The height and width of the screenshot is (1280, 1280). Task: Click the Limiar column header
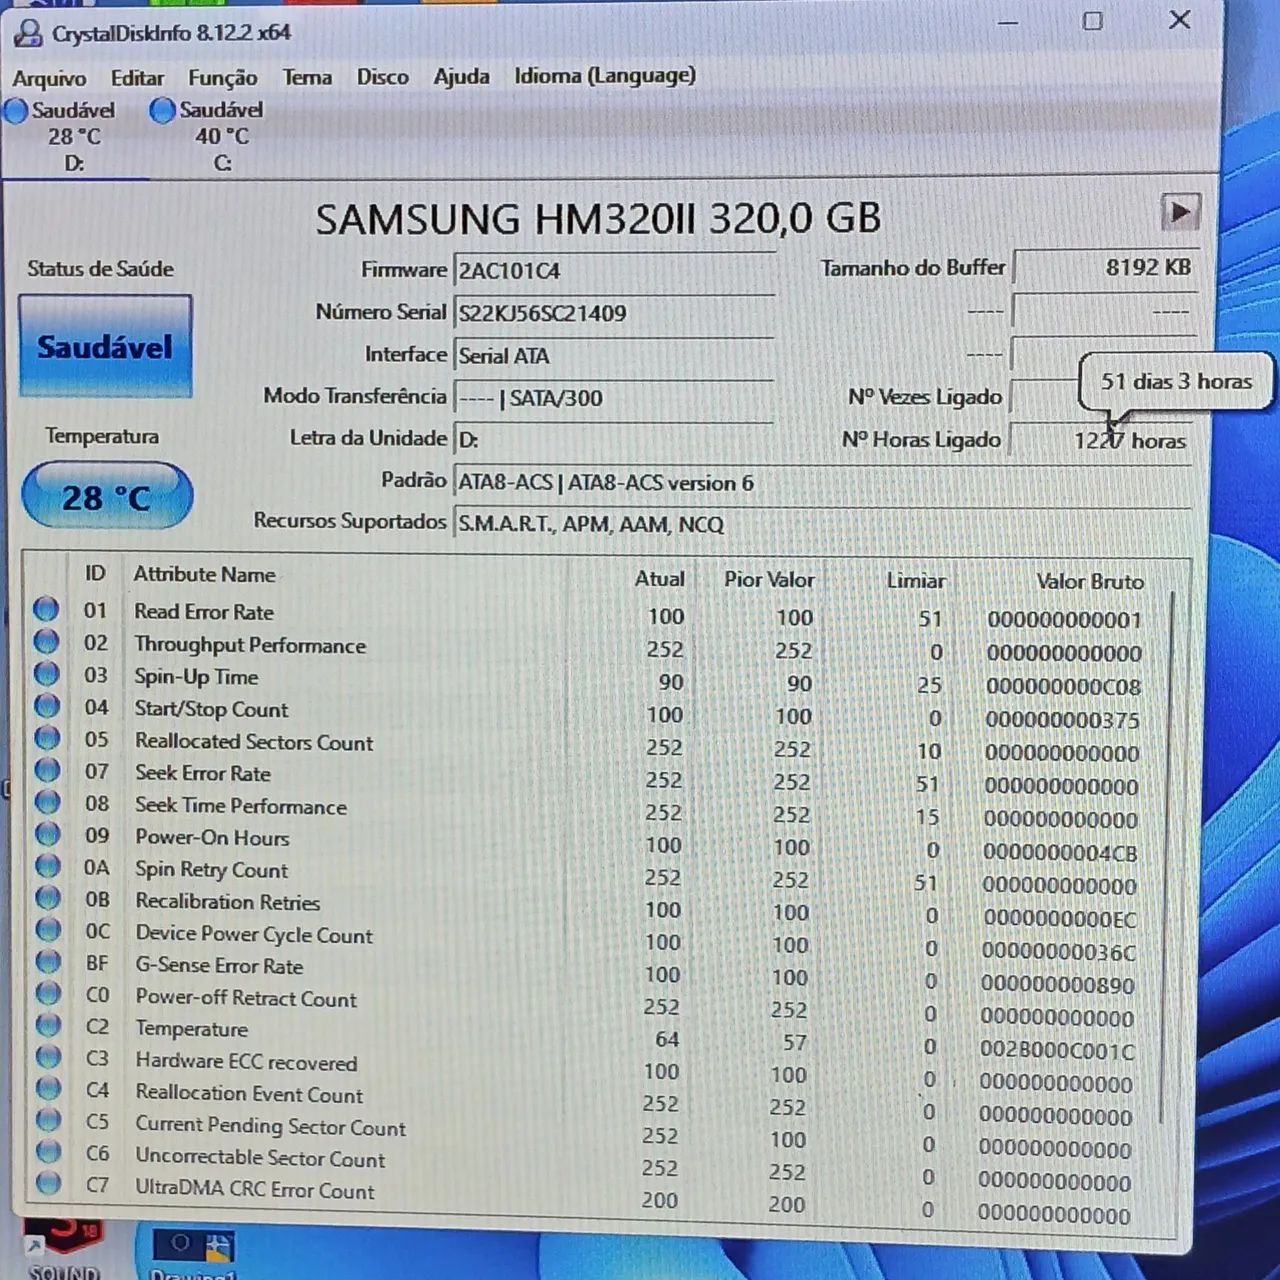click(x=915, y=580)
